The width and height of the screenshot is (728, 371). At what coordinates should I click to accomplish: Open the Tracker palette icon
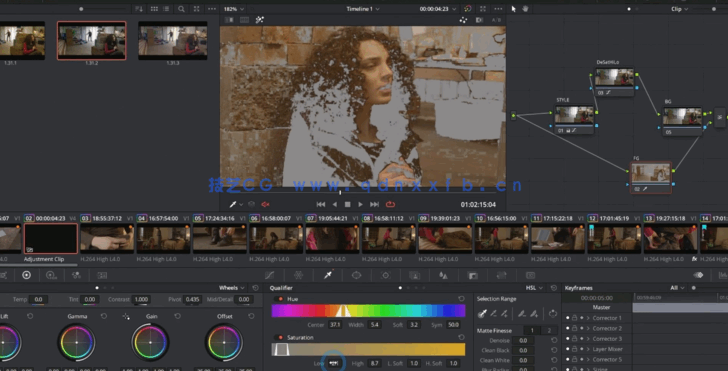coord(385,275)
